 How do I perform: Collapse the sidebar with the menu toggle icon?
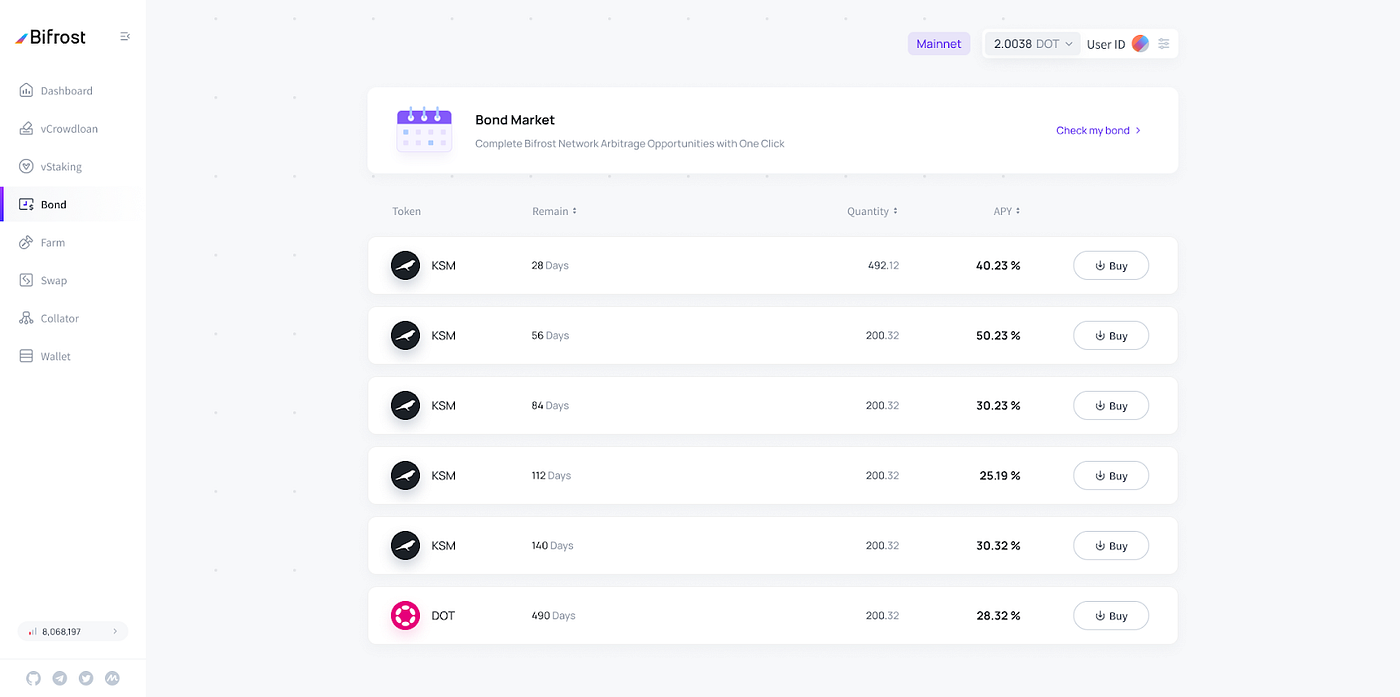click(x=125, y=36)
